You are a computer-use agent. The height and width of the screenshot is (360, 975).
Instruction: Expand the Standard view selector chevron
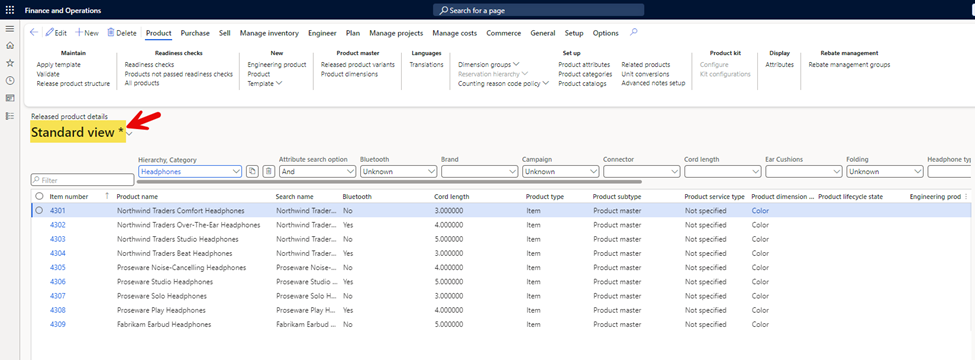129,133
